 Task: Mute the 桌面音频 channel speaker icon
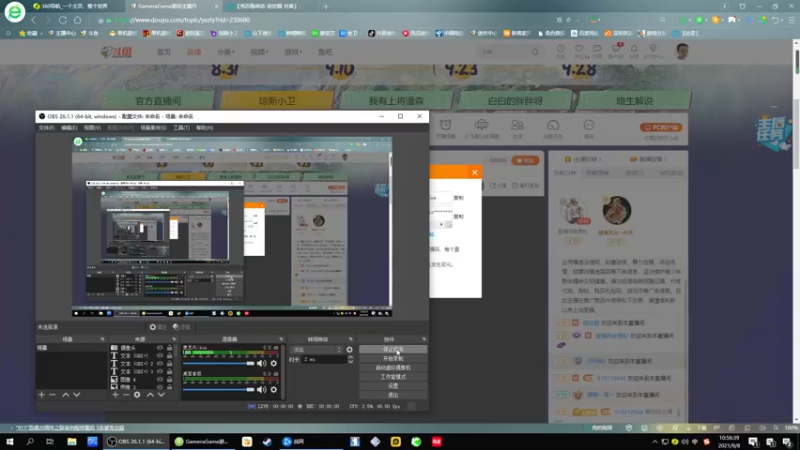(262, 390)
